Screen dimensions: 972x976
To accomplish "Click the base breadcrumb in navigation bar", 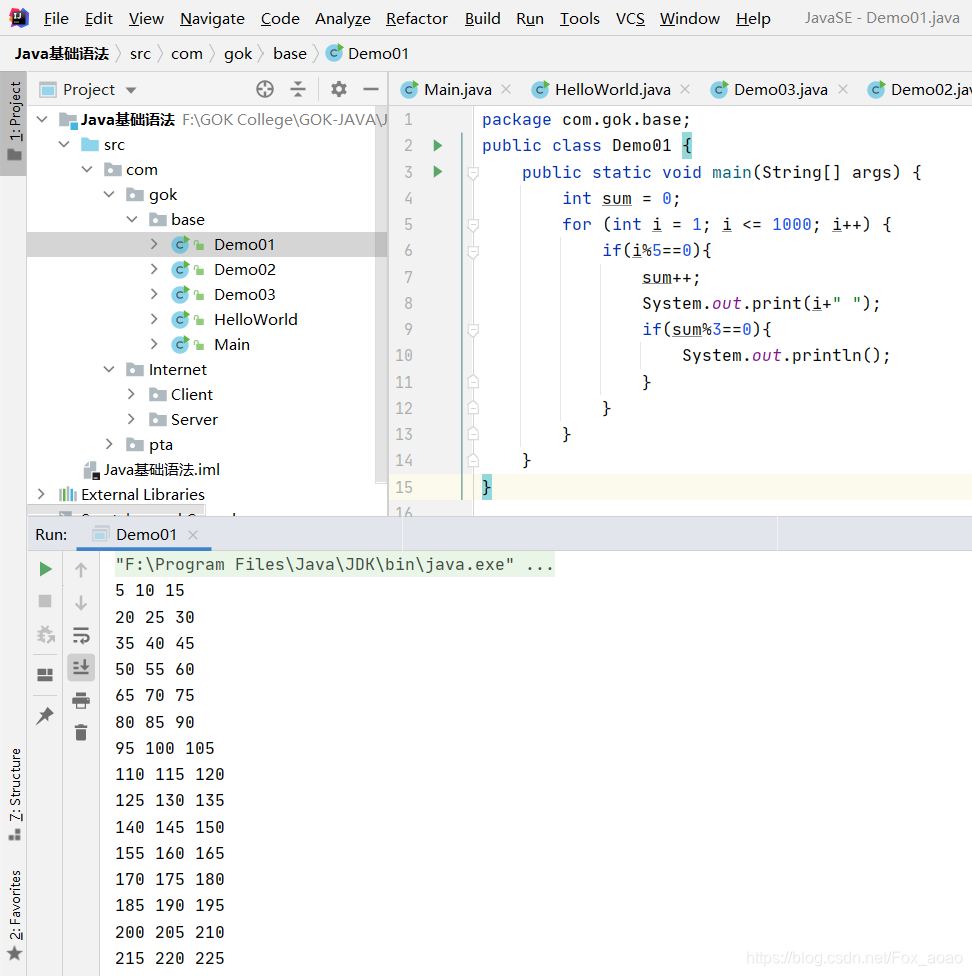I will (289, 54).
